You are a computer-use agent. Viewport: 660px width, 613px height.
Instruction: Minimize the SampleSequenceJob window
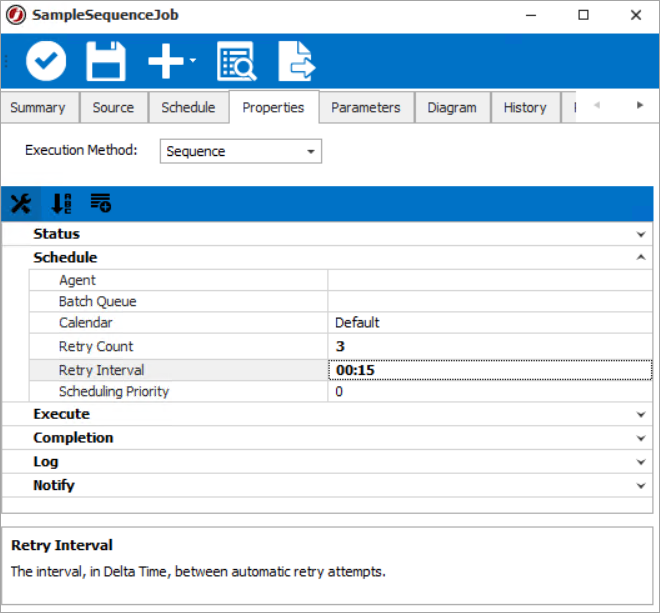531,15
